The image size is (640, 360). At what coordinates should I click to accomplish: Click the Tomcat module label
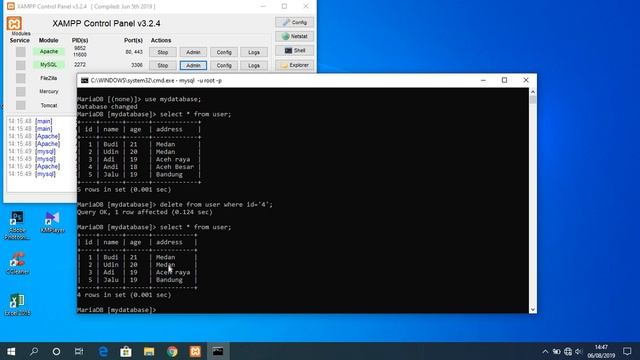click(49, 105)
